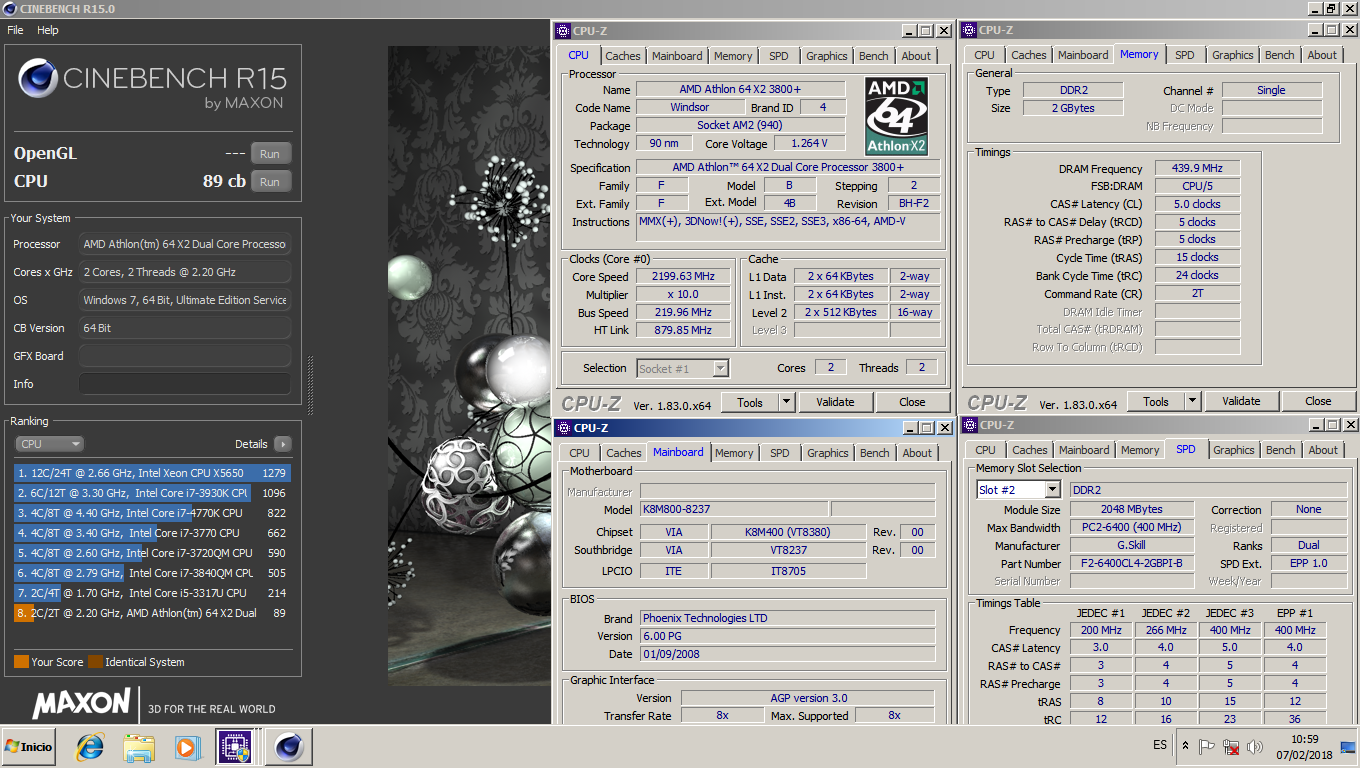Switch to Bench tab in CPU window
Image resolution: width=1360 pixels, height=768 pixels.
(874, 56)
